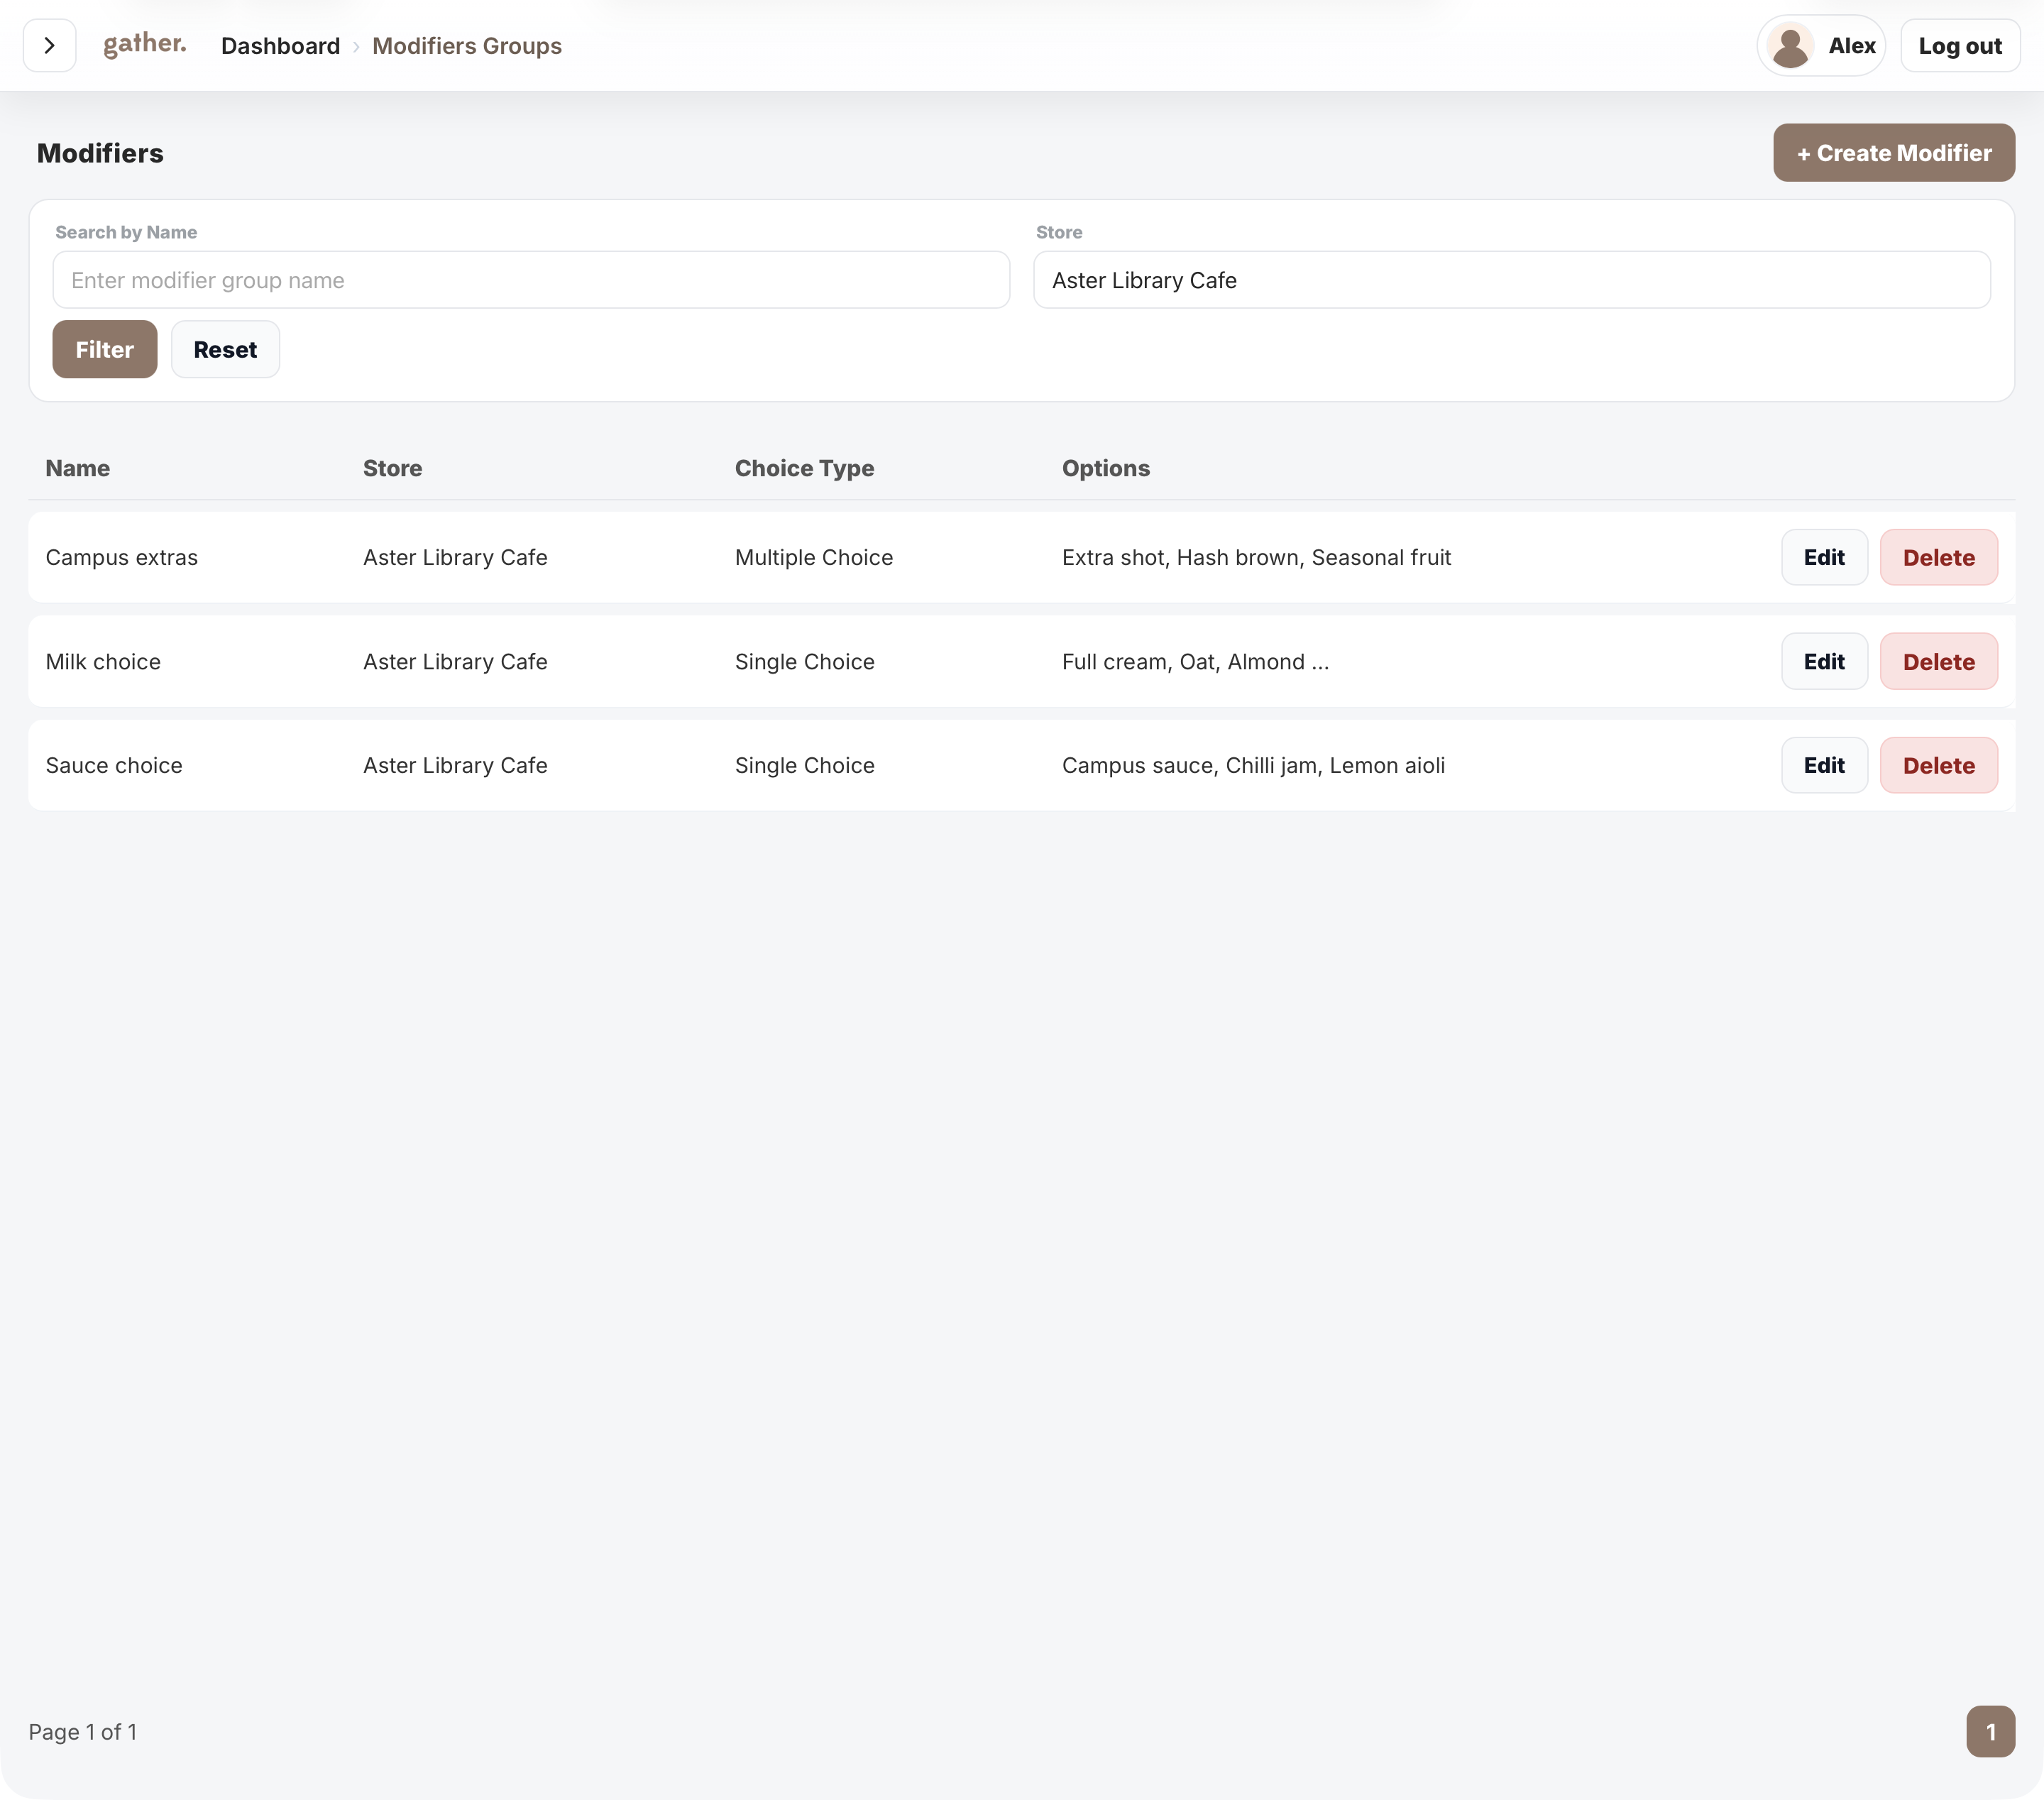2044x1800 pixels.
Task: Expand the sidebar with the chevron button
Action: [49, 45]
